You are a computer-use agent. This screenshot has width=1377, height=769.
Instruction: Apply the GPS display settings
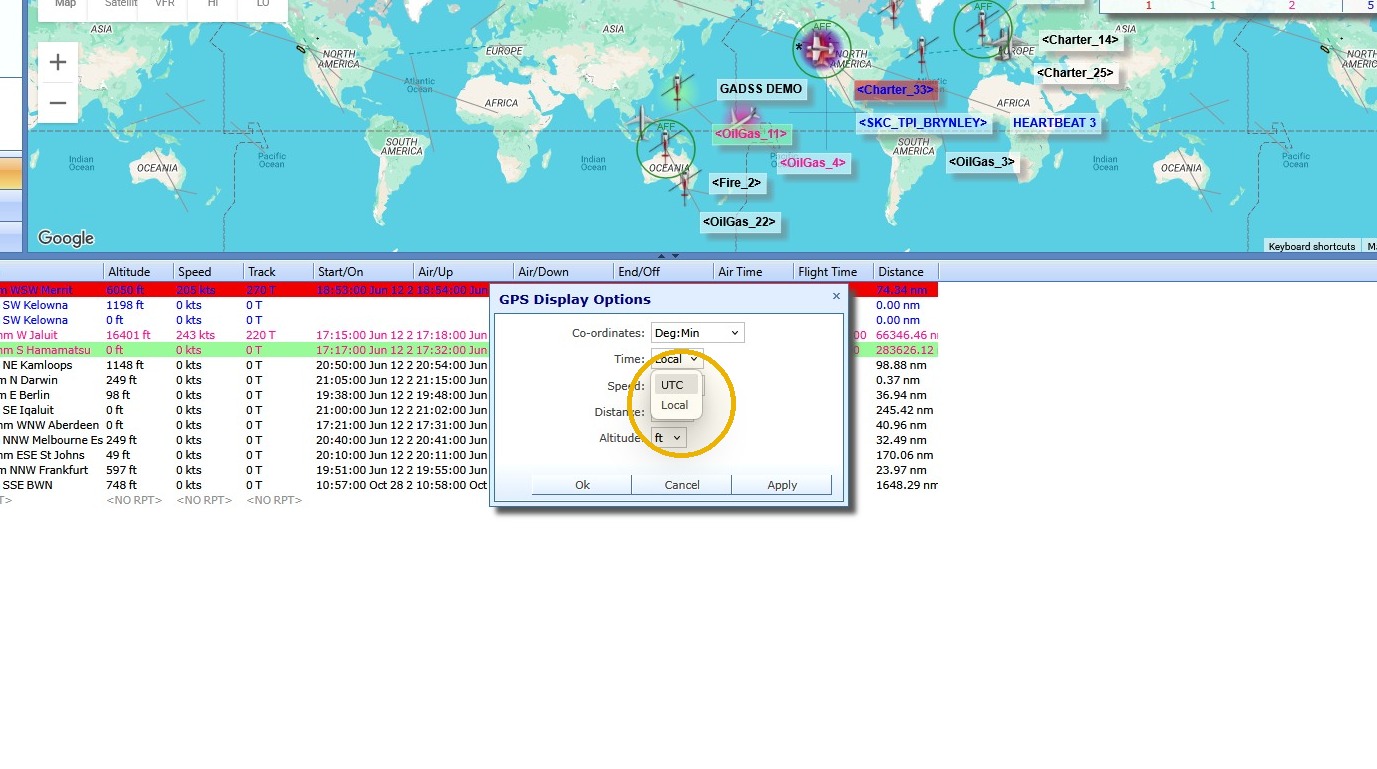782,485
